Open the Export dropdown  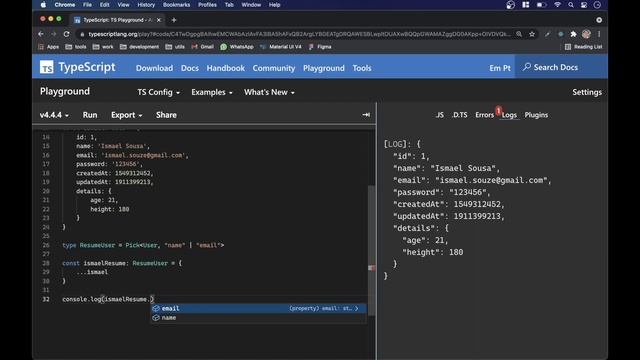127,115
